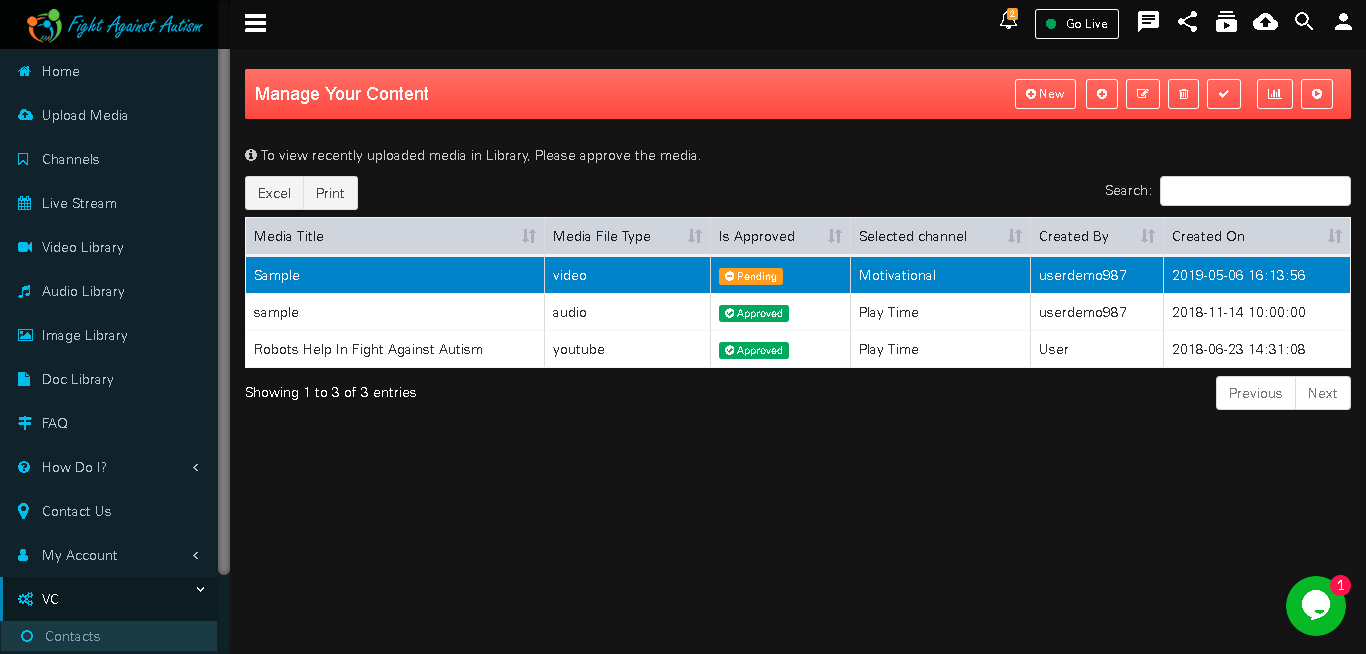
Task: Sort by Created On column
Action: coord(1257,236)
